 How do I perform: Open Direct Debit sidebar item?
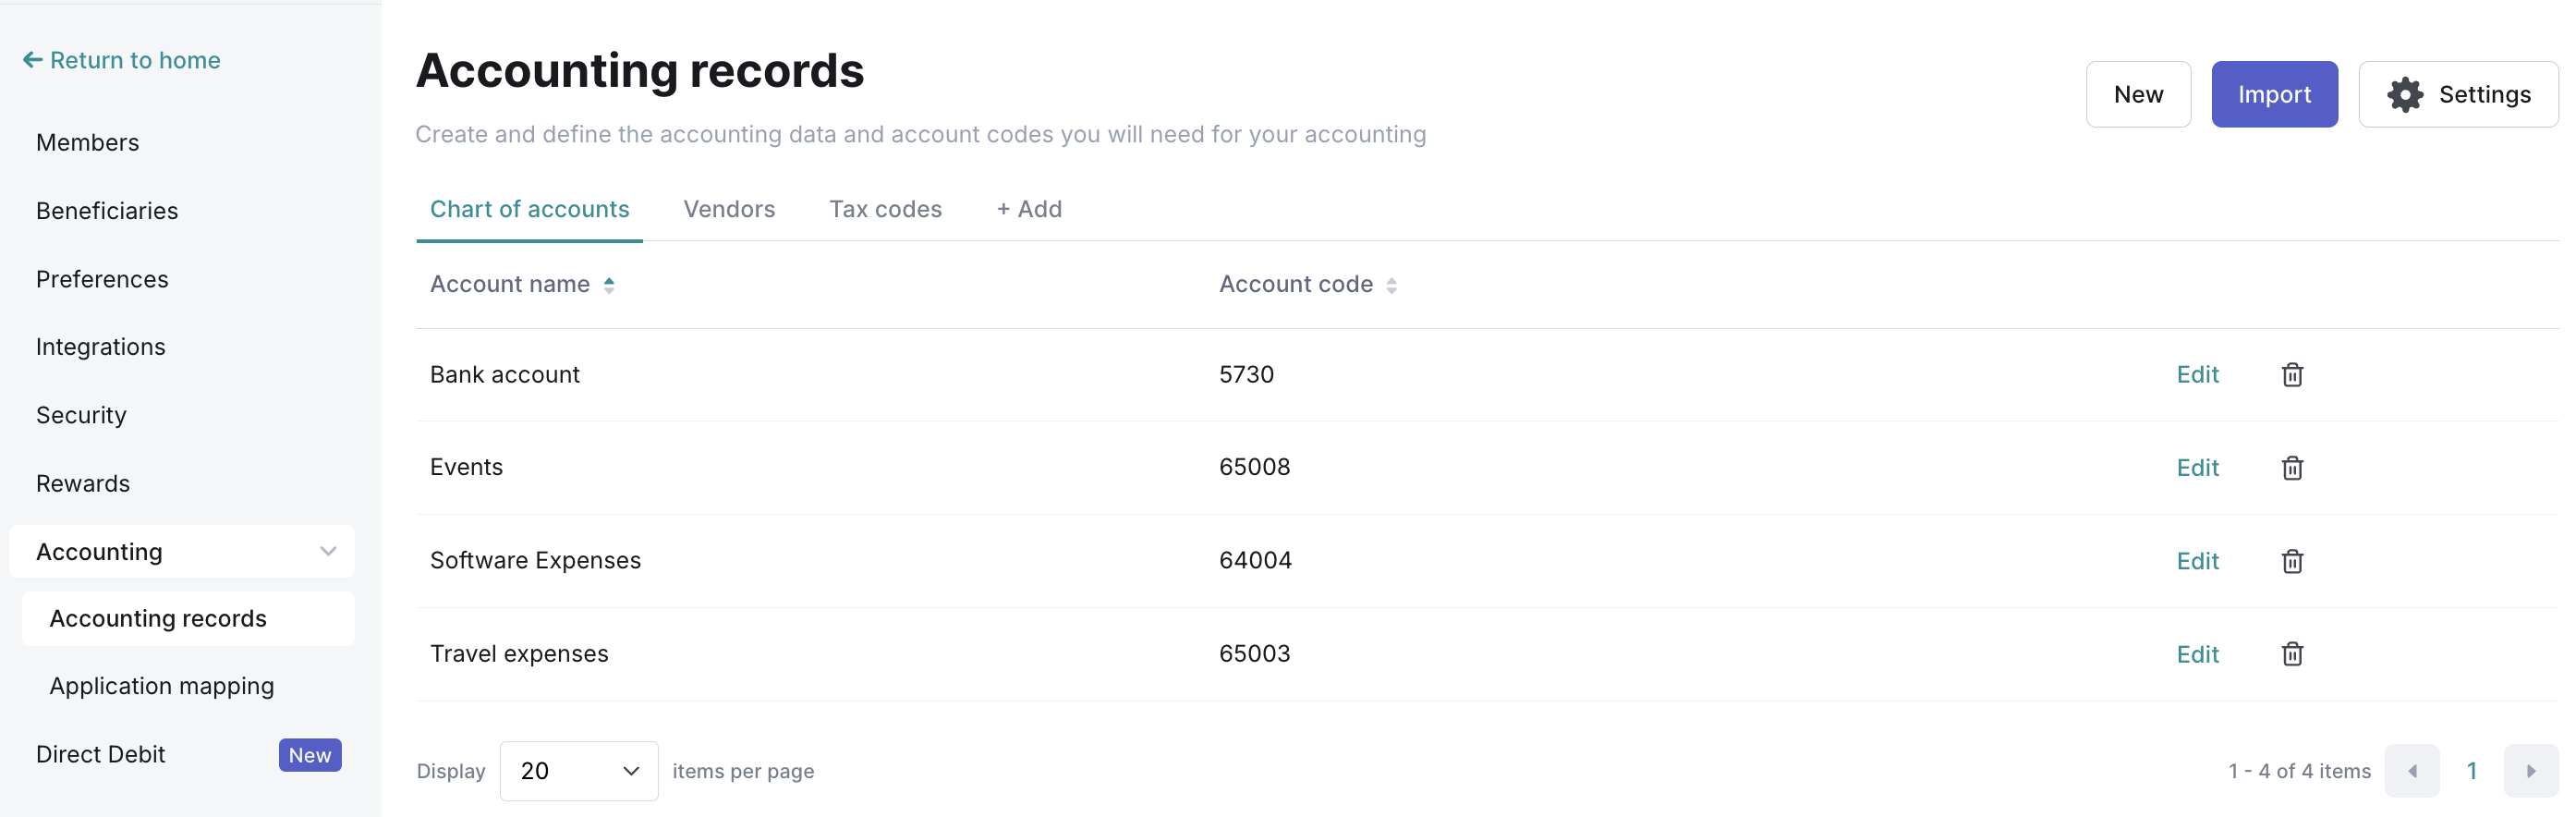coord(101,754)
